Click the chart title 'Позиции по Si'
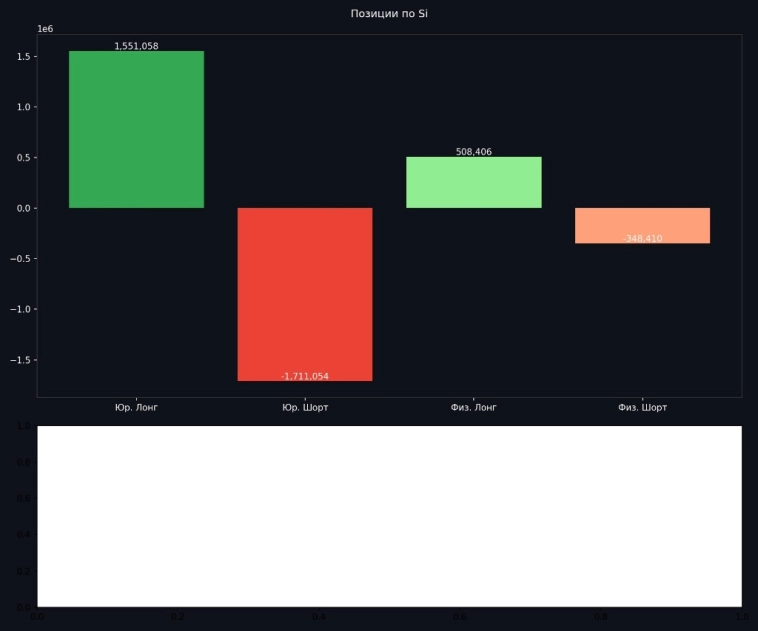This screenshot has width=758, height=631. [389, 13]
